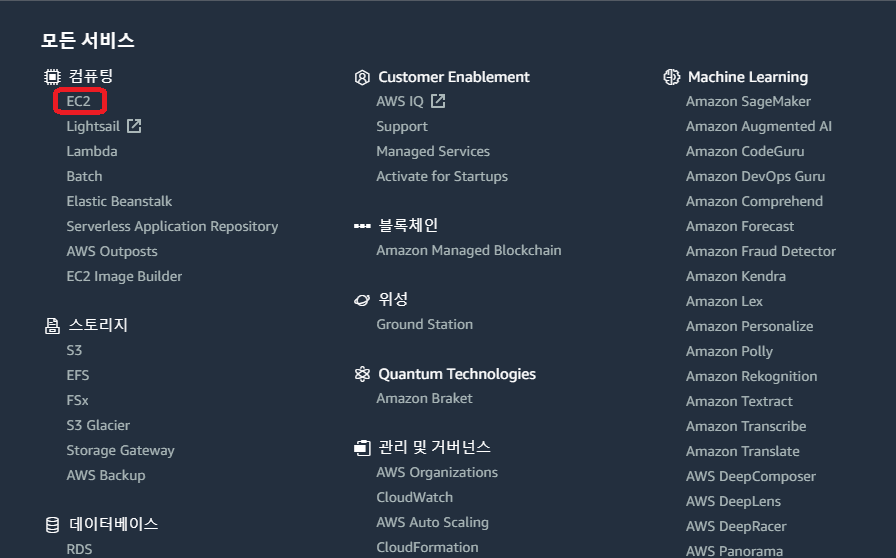Click the Compute category chip icon
896x558 pixels.
pos(52,77)
